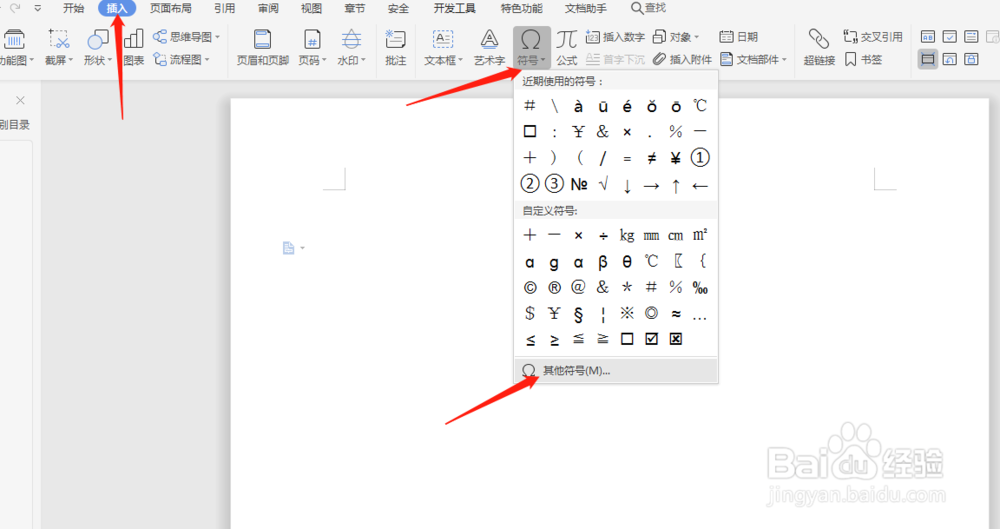The height and width of the screenshot is (529, 1000).
Task: Insert the date with 日期
Action: 739,37
